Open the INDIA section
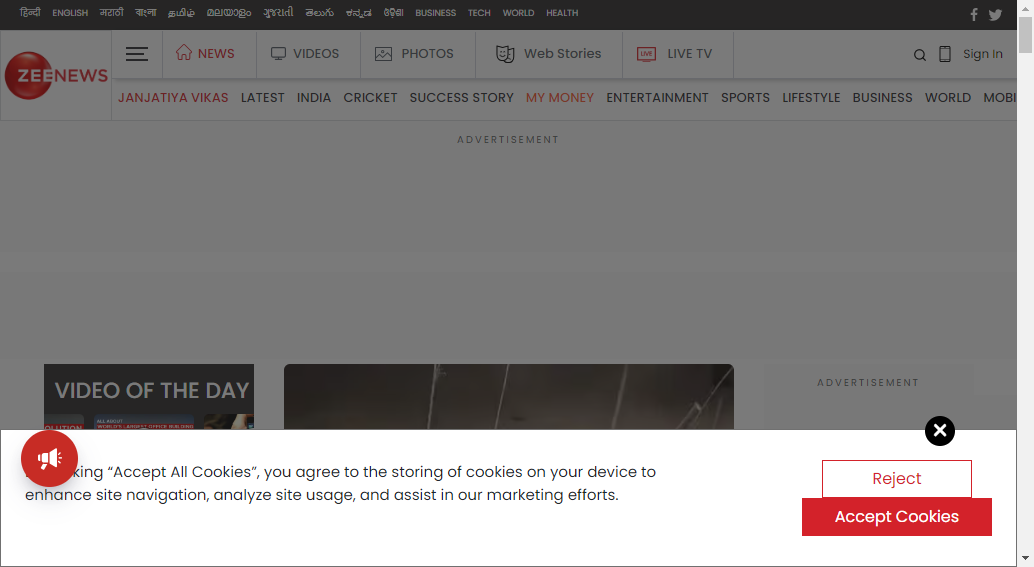The width and height of the screenshot is (1034, 567). [x=314, y=98]
